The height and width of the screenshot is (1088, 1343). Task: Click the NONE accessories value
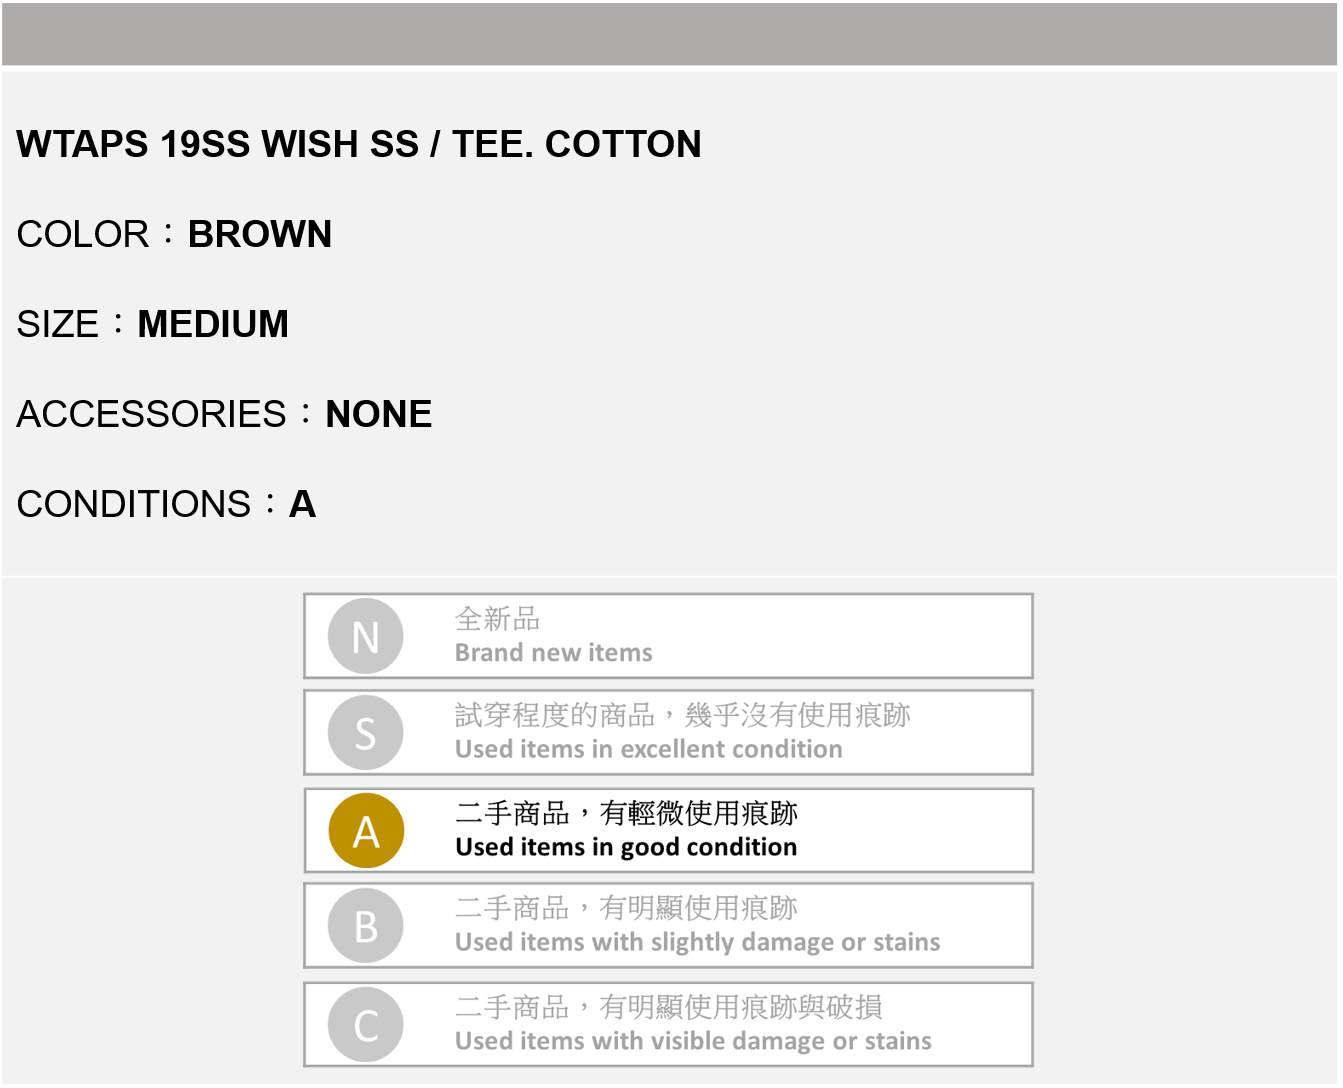click(379, 414)
